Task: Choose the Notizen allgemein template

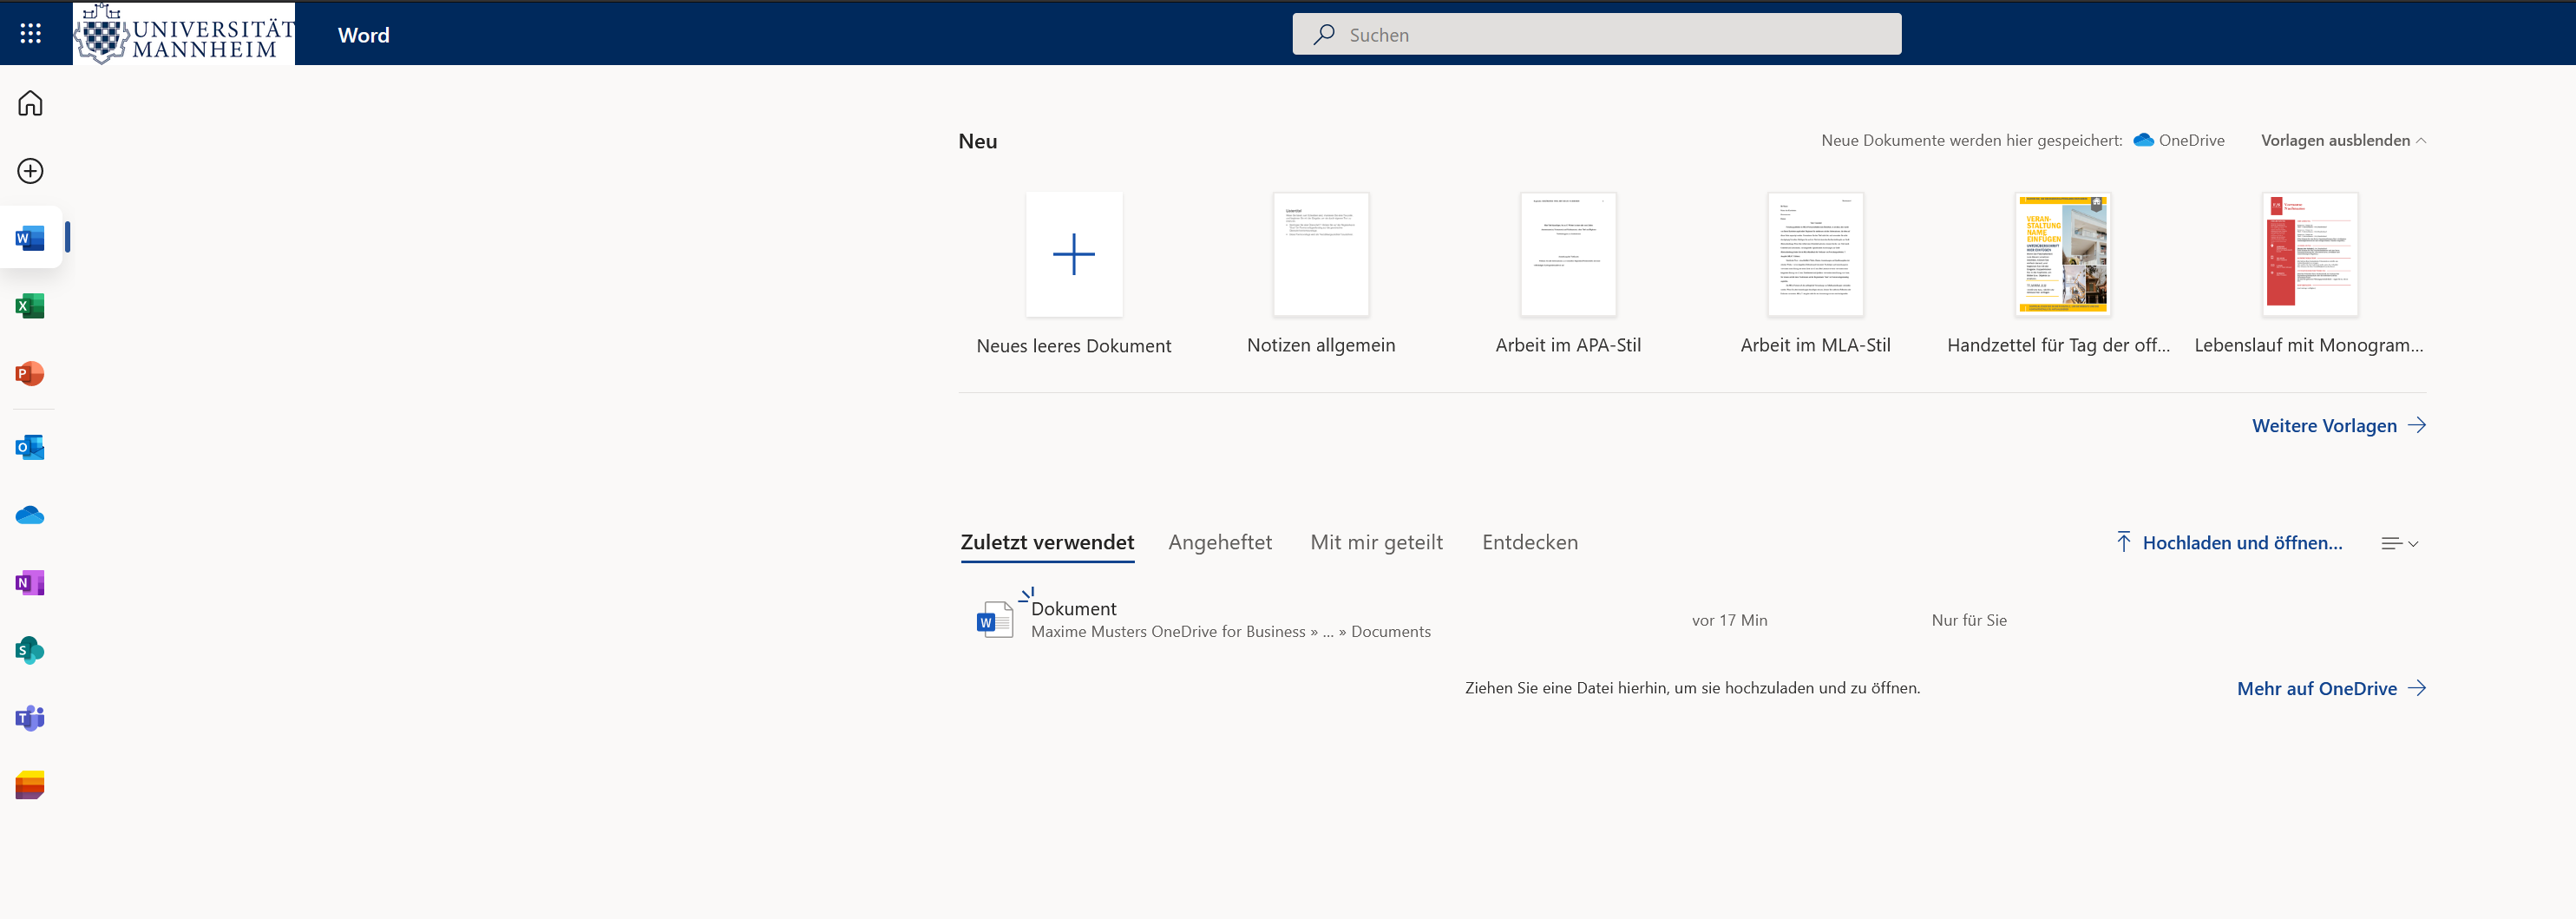Action: (x=1321, y=254)
